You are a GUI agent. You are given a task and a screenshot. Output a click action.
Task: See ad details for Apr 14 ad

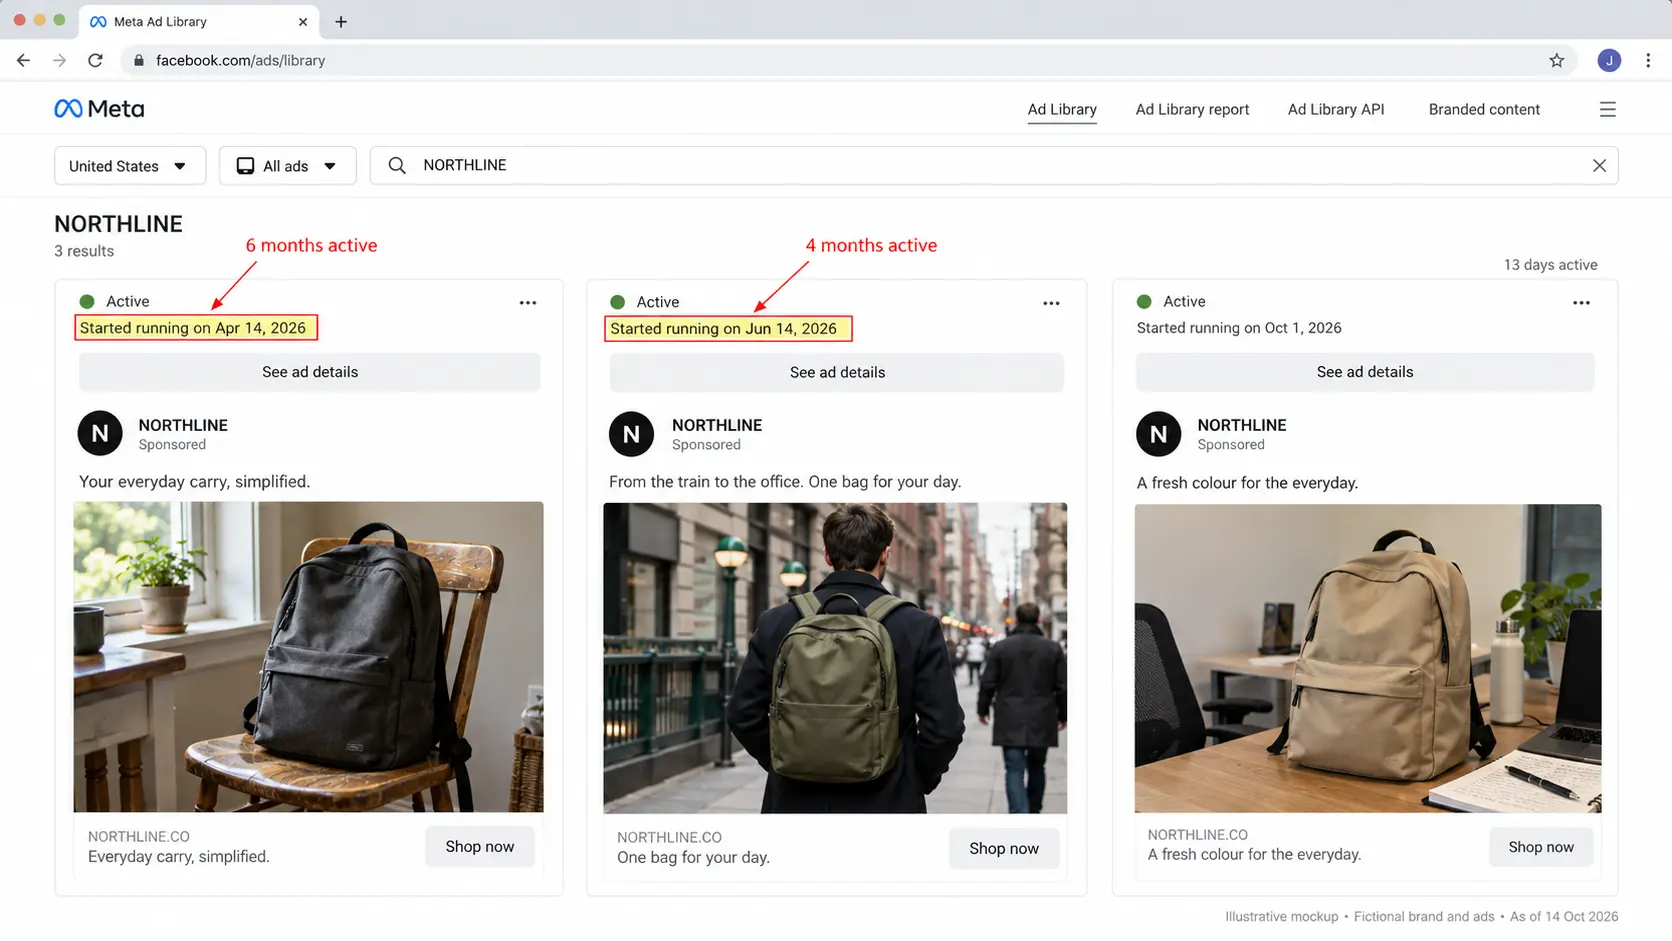point(310,372)
